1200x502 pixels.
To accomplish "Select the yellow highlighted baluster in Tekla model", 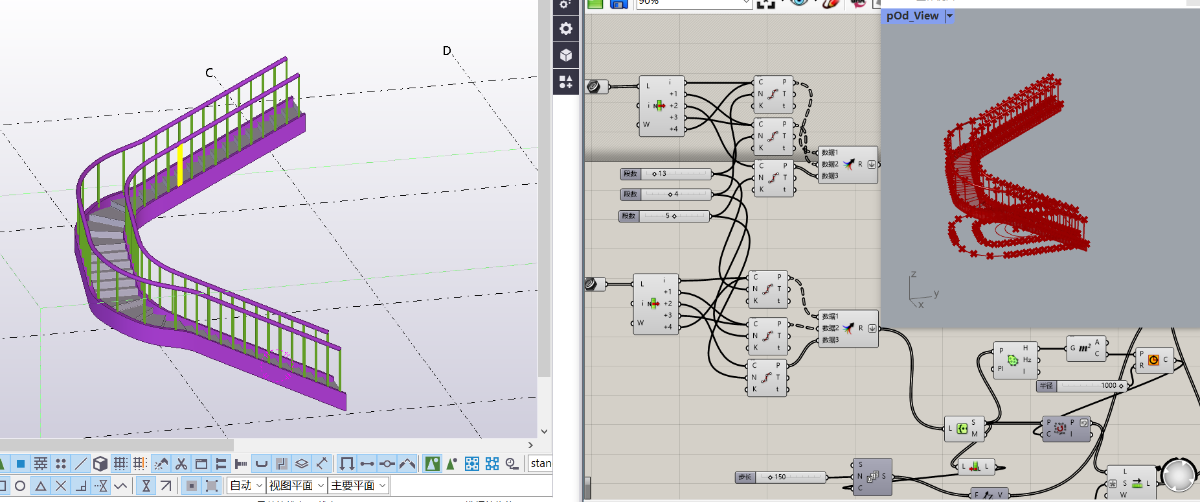I will click(180, 166).
